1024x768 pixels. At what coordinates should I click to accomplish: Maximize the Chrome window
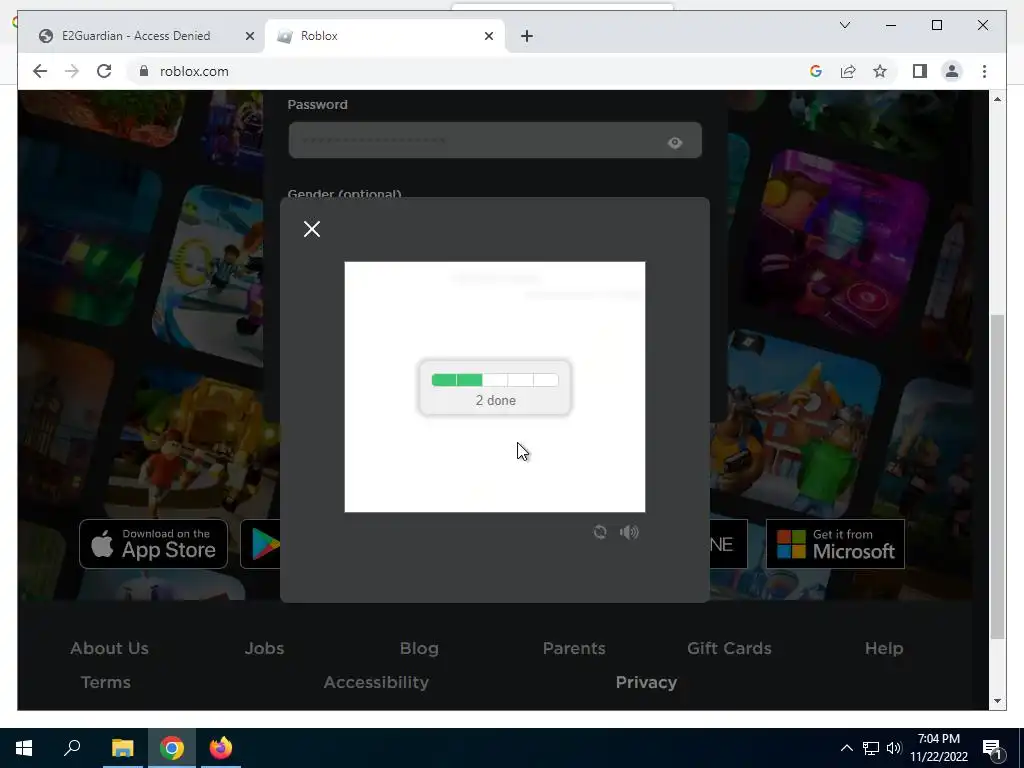click(936, 25)
